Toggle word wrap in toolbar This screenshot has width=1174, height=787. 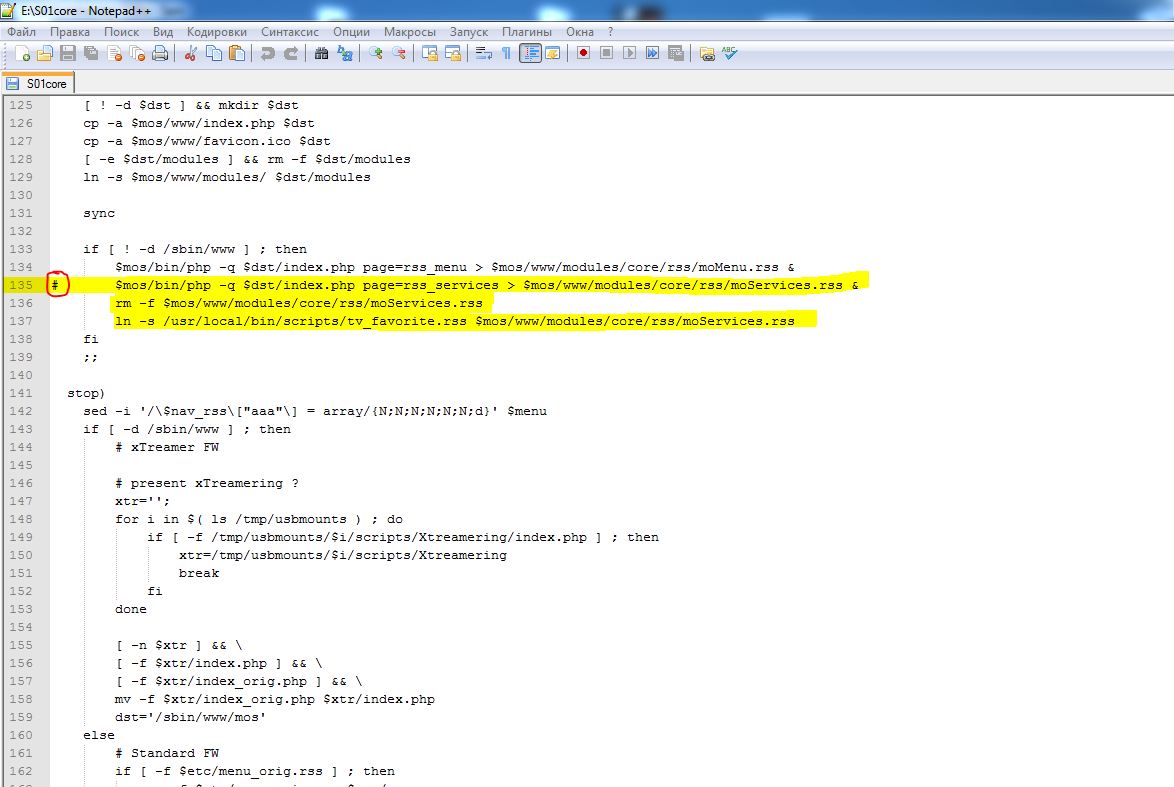coord(483,54)
